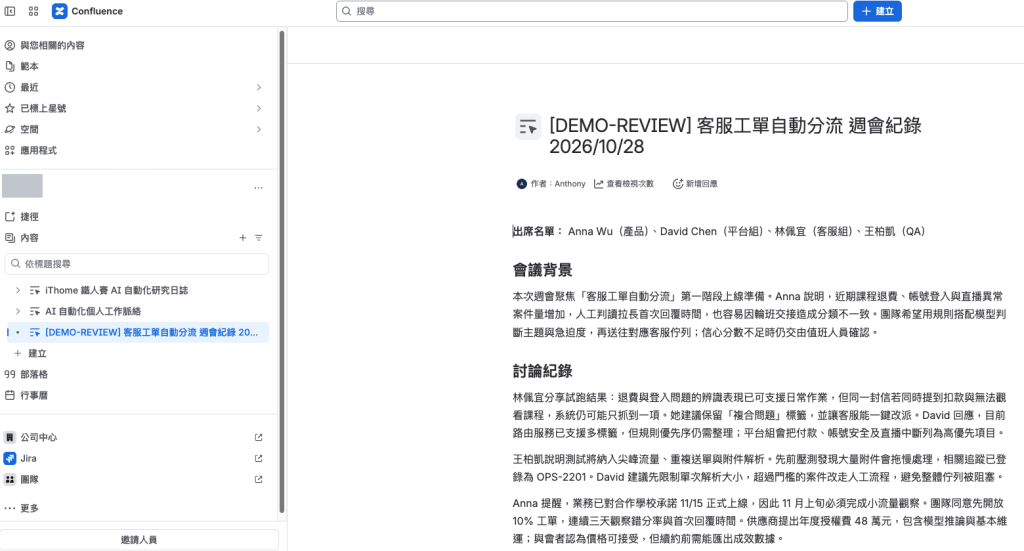
Task: Click iThome tree page icon
Action: point(35,290)
